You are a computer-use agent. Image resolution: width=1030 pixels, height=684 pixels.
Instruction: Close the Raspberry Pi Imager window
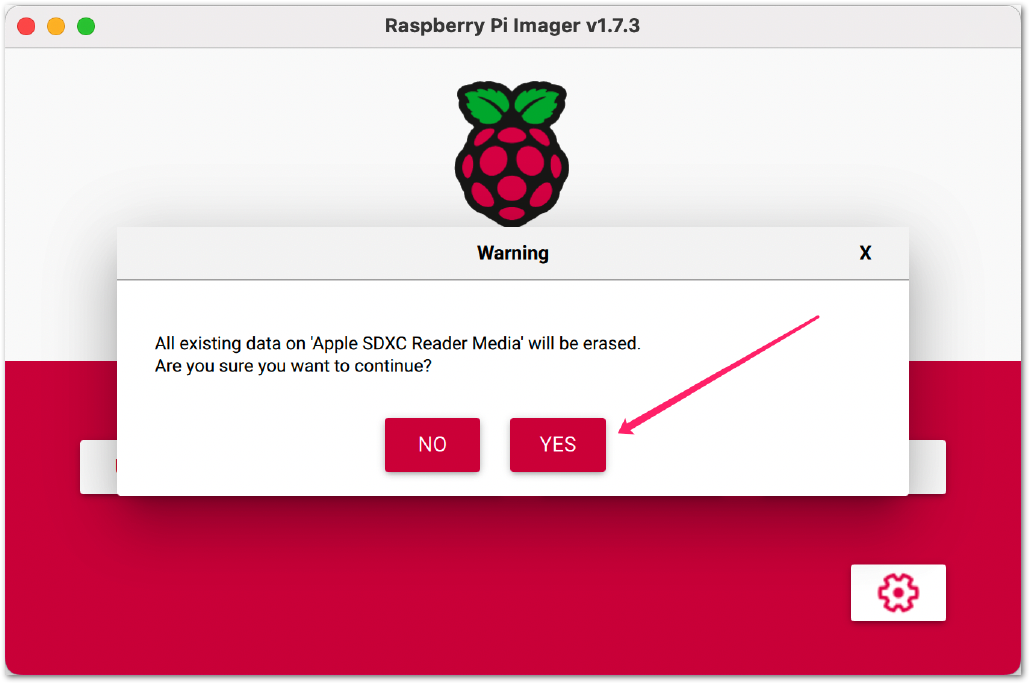[26, 26]
